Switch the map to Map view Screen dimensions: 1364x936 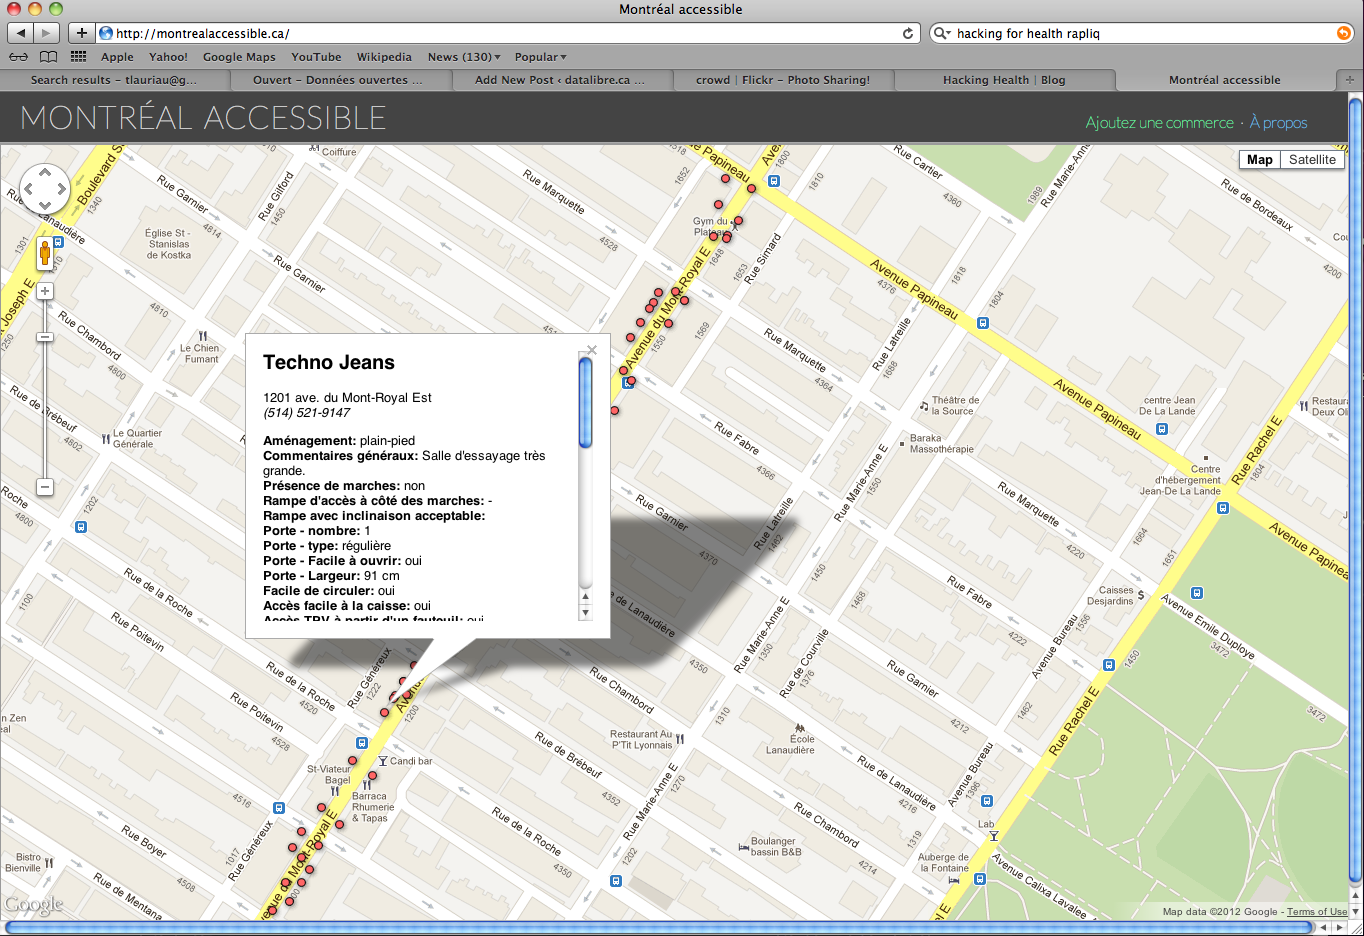1260,160
